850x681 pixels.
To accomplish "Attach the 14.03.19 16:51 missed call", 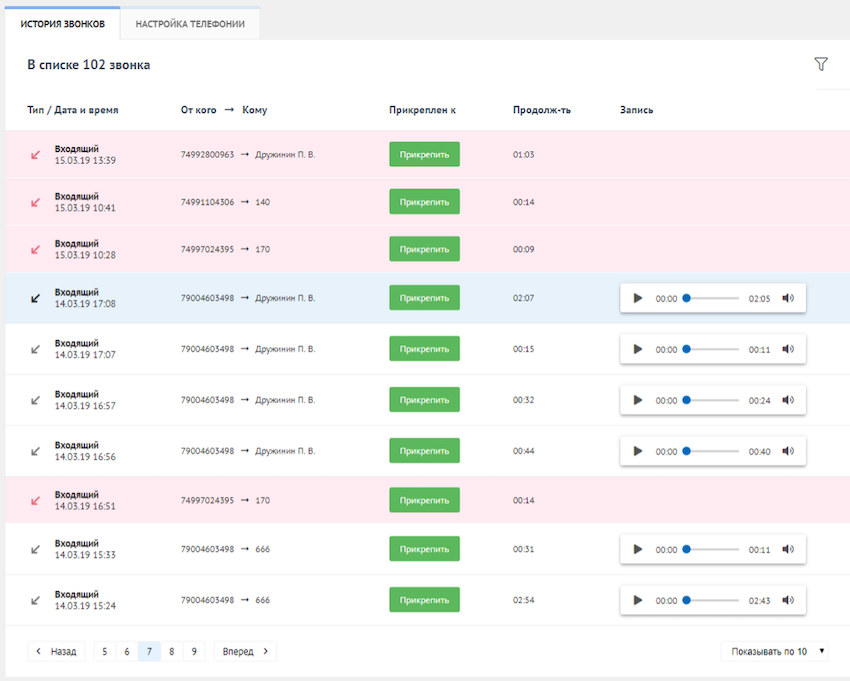I will [424, 500].
